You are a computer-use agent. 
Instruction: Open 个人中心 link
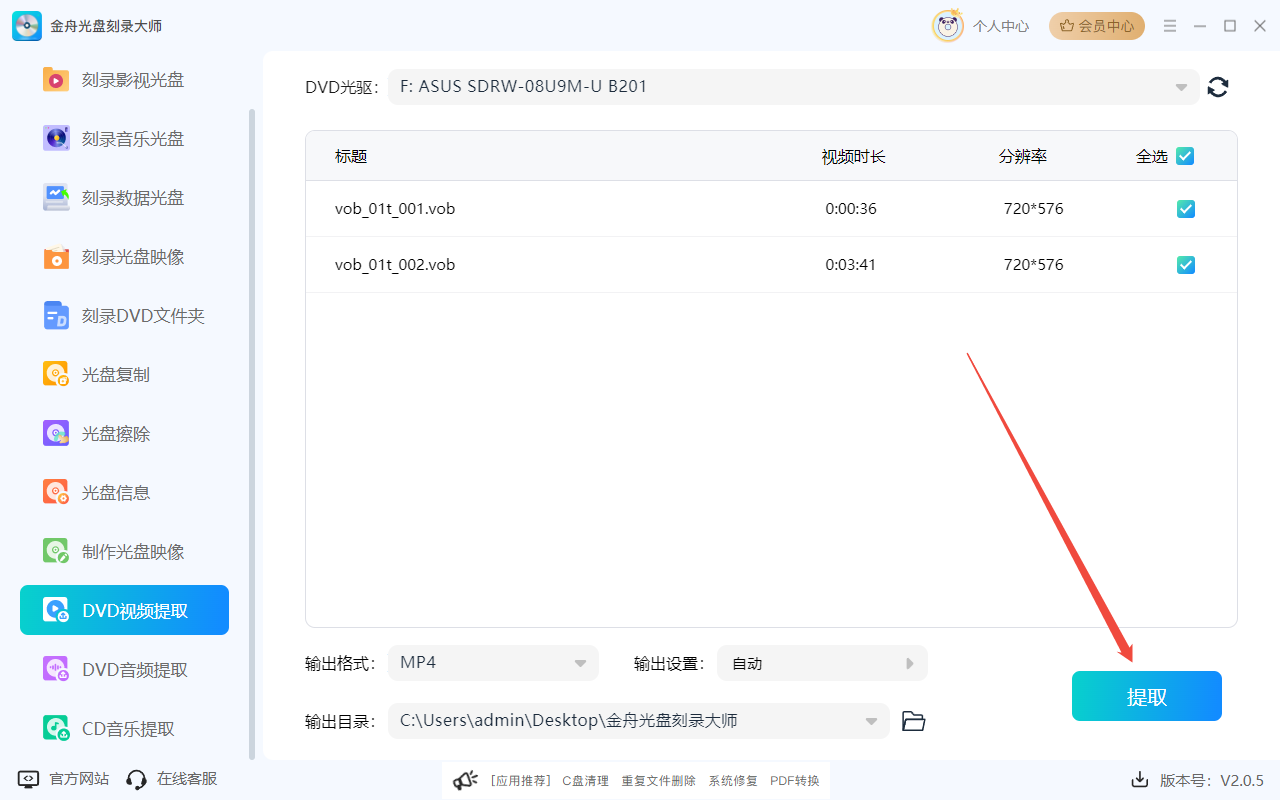[1001, 26]
